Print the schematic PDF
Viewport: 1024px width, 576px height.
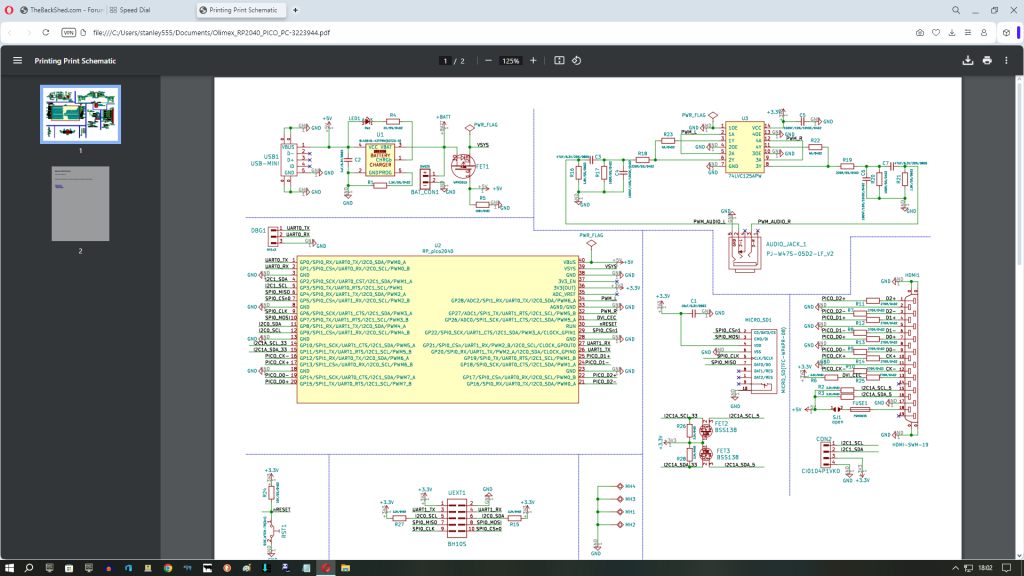coord(987,61)
